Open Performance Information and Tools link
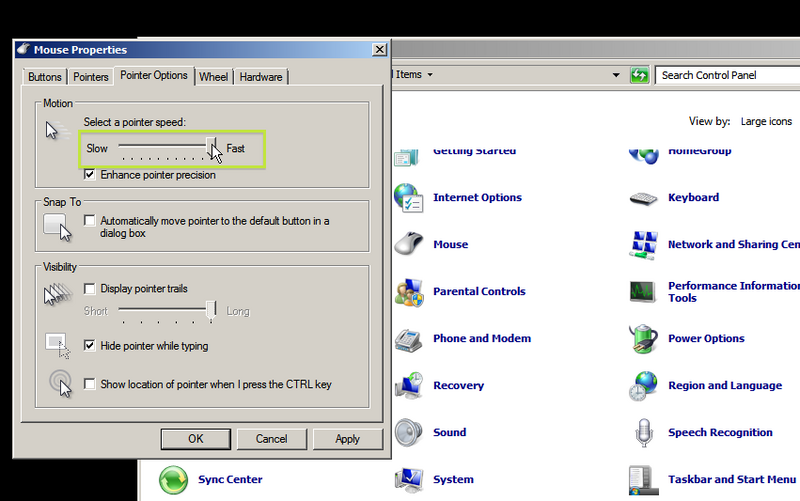This screenshot has width=800, height=501. tap(734, 292)
